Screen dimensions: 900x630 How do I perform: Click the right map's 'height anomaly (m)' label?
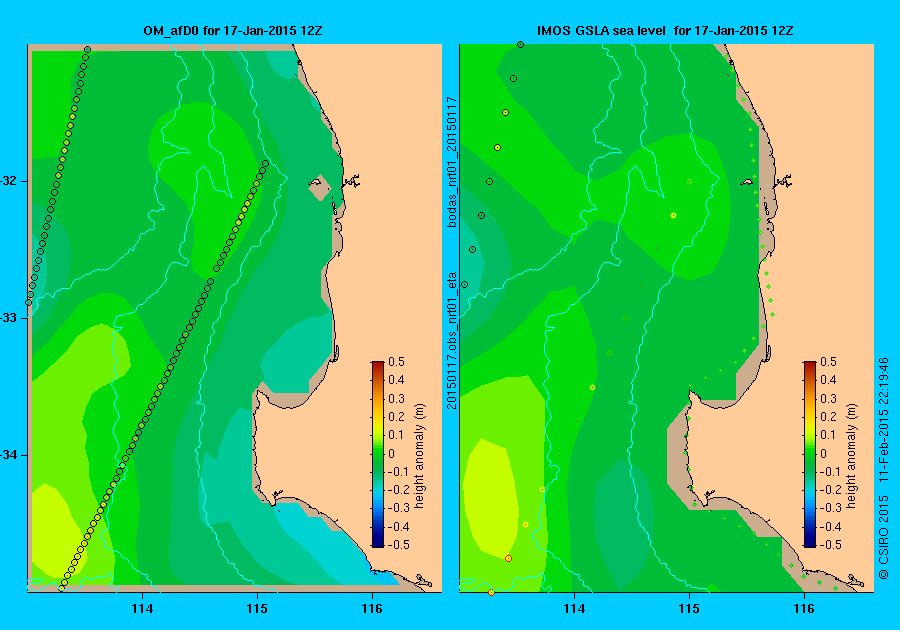click(x=851, y=456)
